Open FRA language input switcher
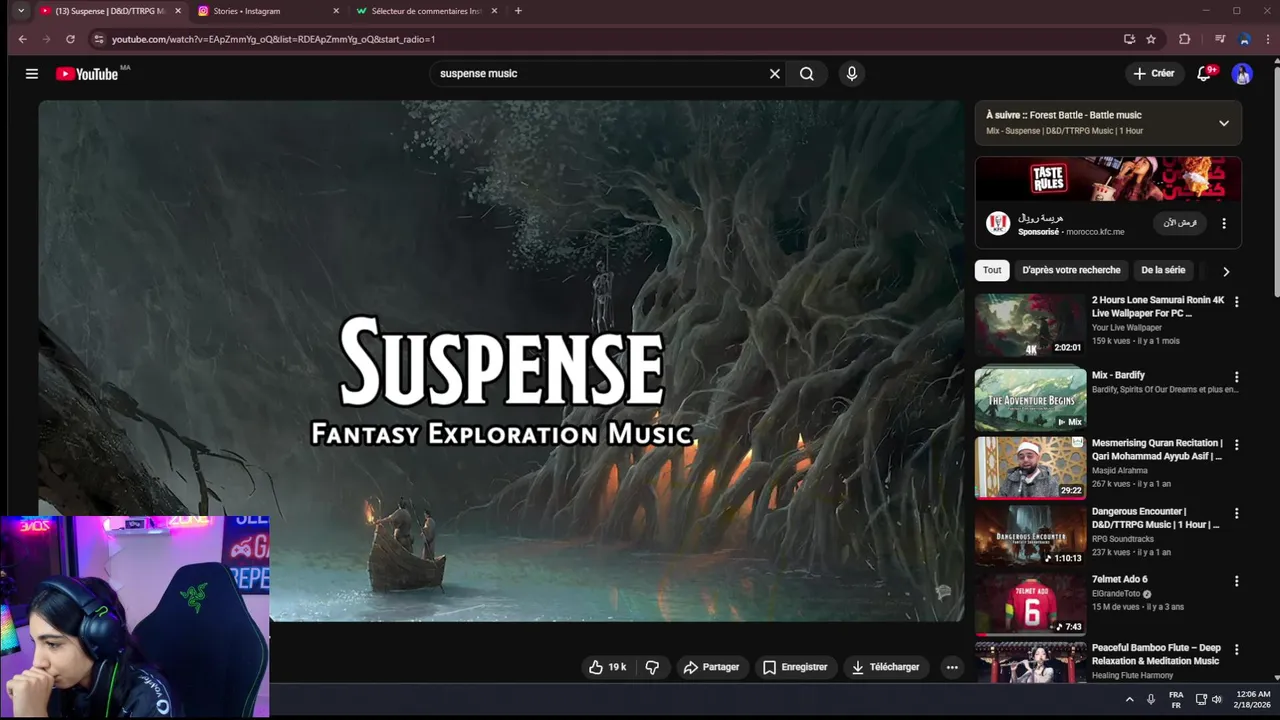The image size is (1280, 720). tap(1176, 700)
